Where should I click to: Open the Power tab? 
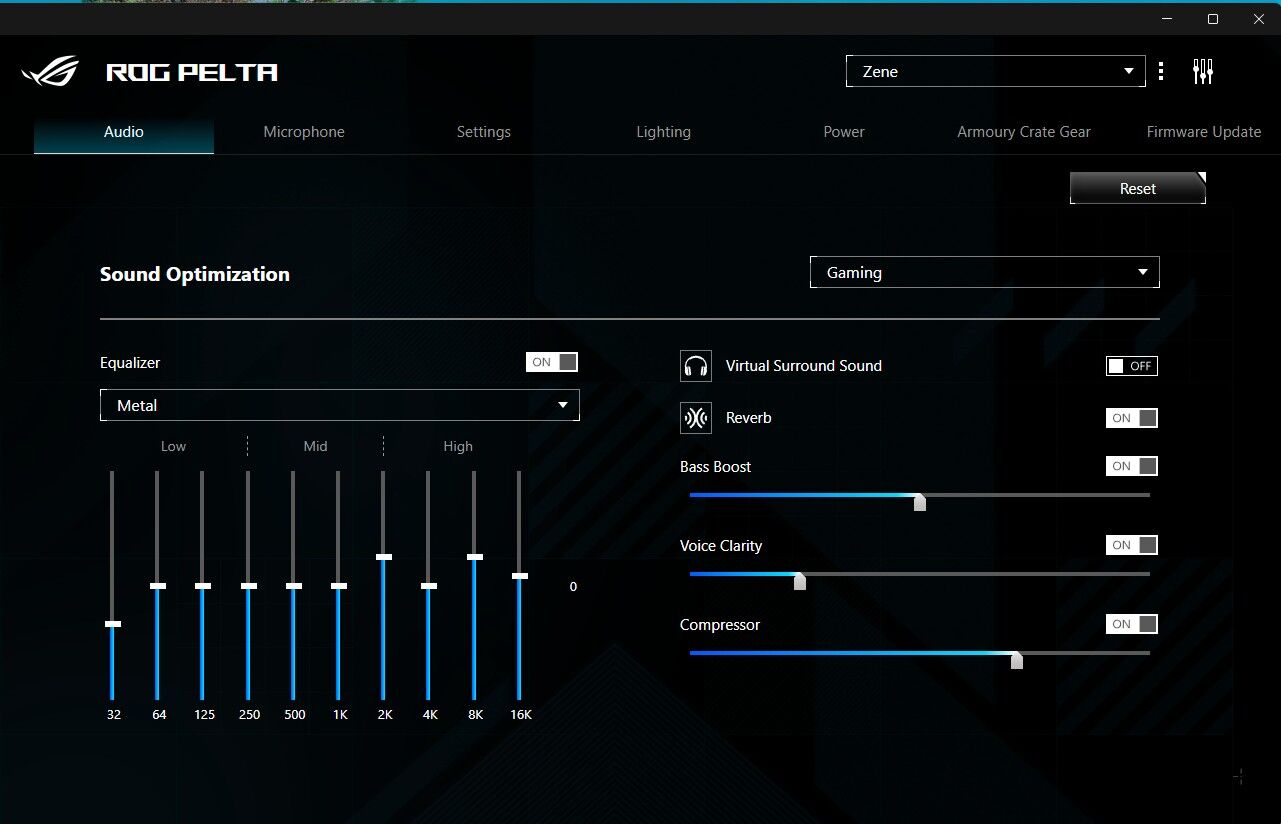point(844,132)
